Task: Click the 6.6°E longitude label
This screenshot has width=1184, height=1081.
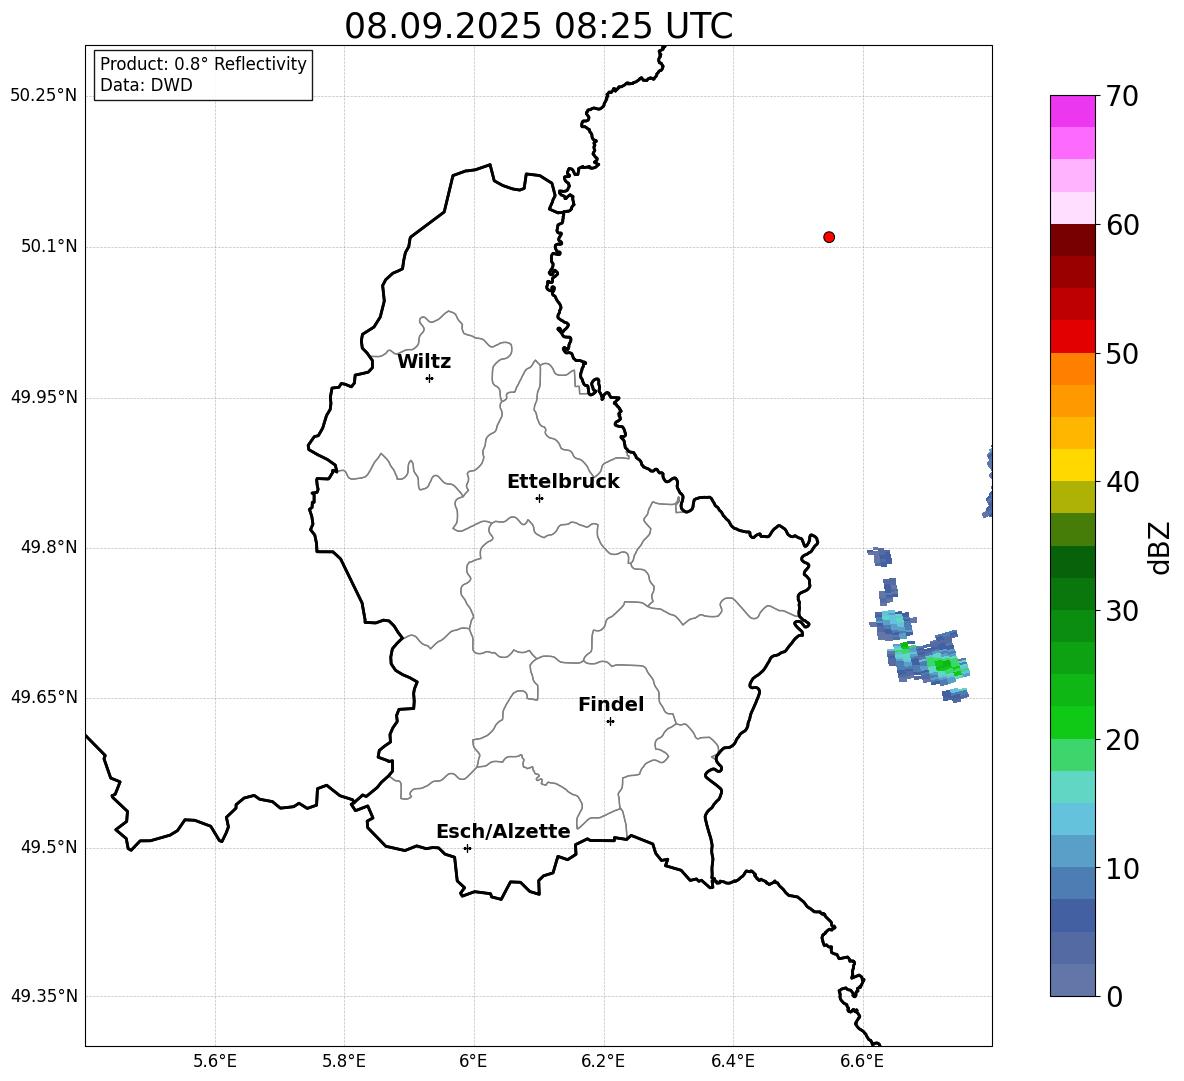Action: (x=862, y=1061)
